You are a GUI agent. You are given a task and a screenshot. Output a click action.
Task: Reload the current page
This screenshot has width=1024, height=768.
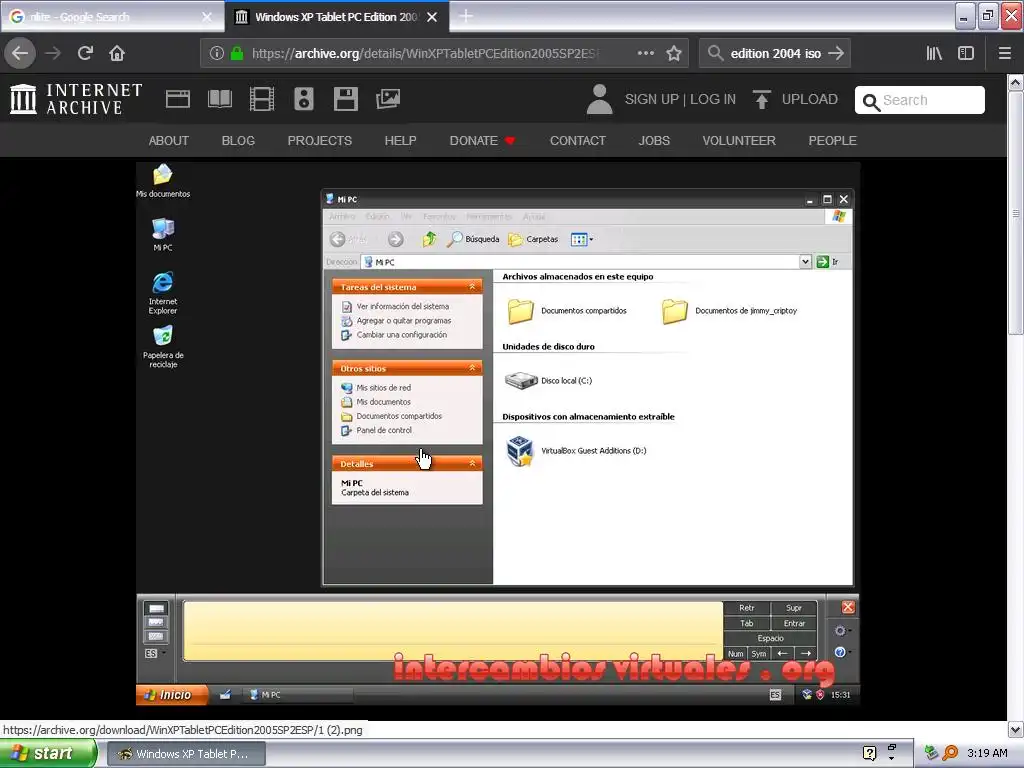tap(85, 53)
